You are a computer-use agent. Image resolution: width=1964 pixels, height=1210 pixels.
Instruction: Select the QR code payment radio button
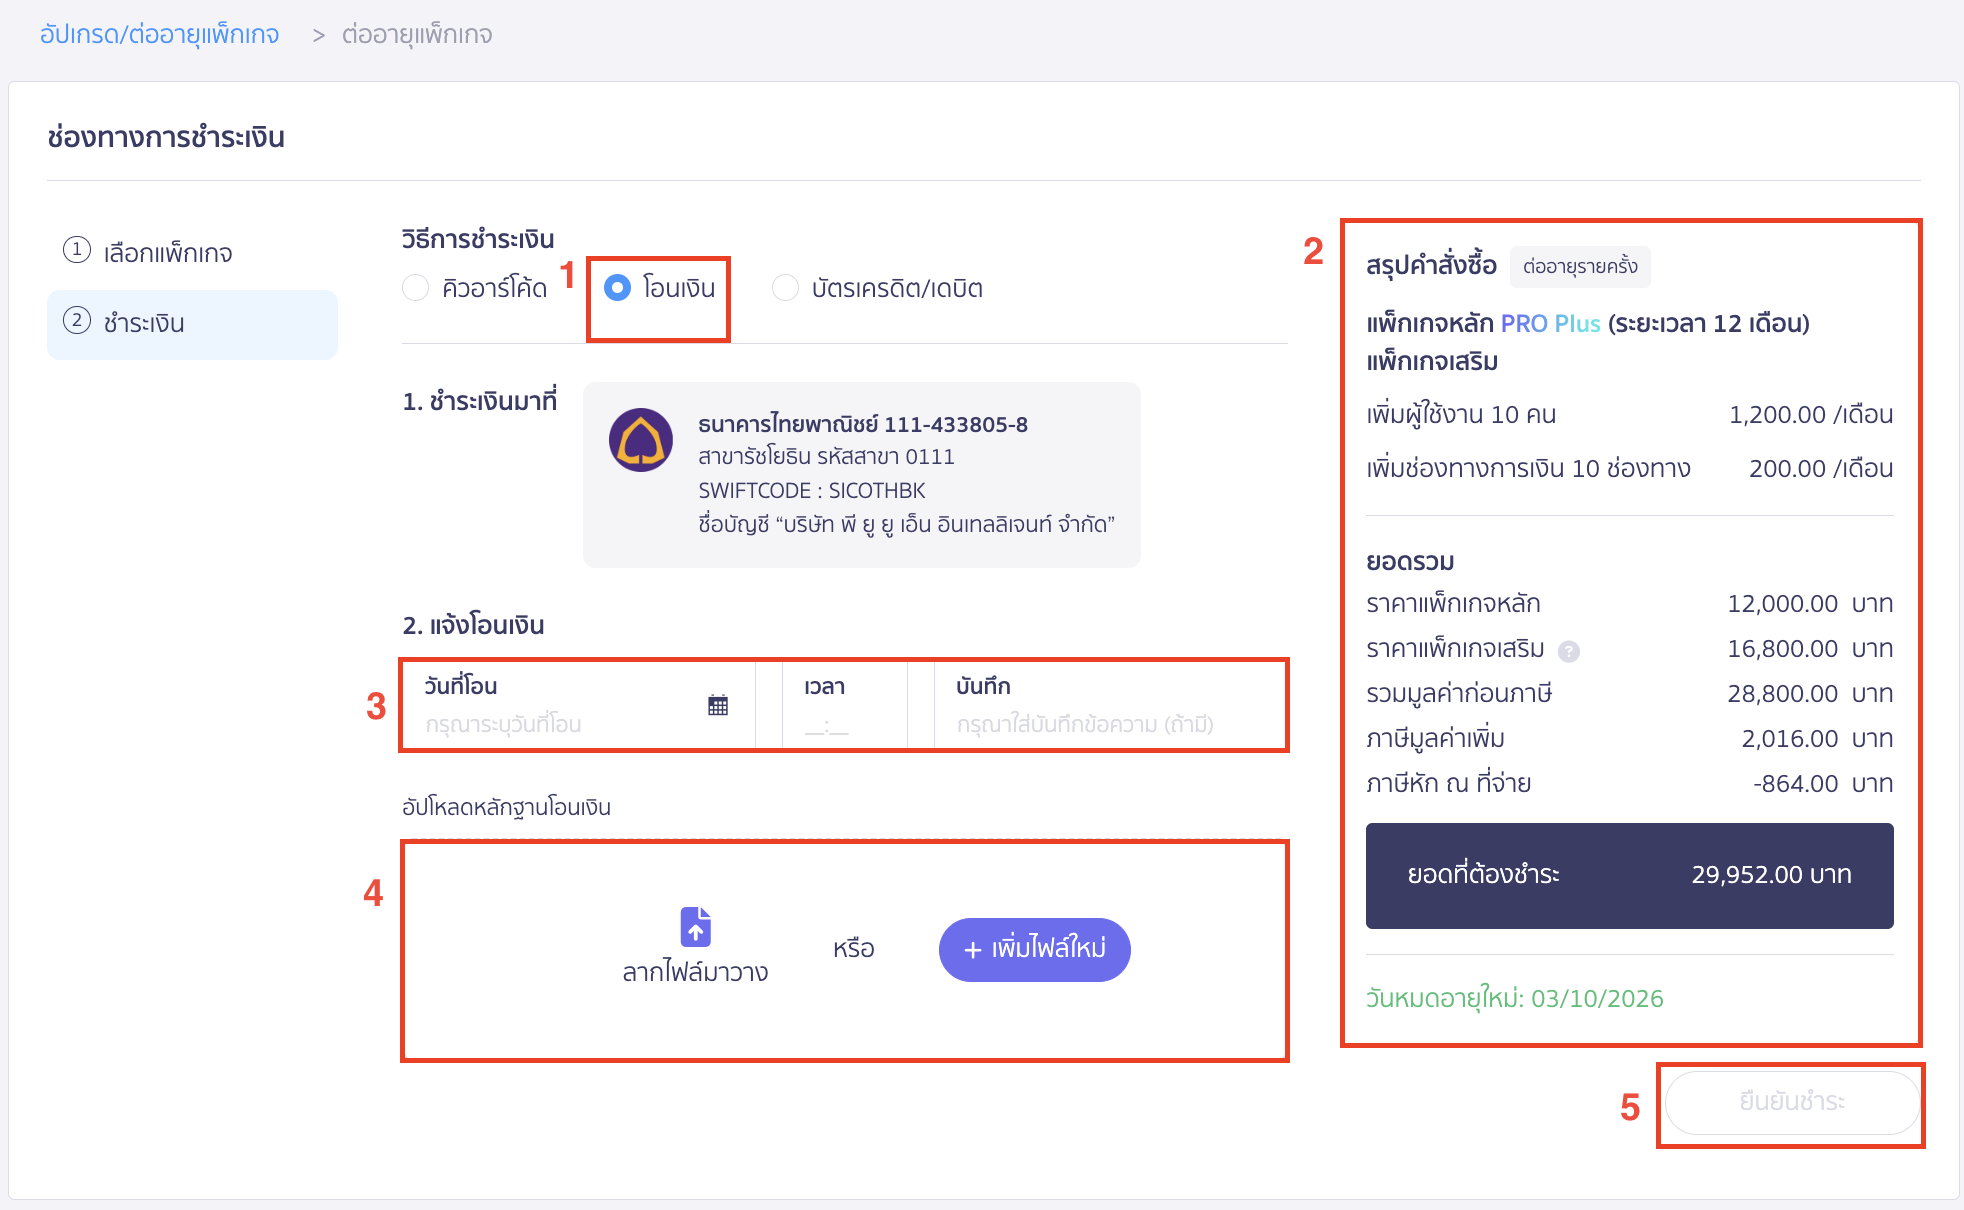pyautogui.click(x=416, y=288)
